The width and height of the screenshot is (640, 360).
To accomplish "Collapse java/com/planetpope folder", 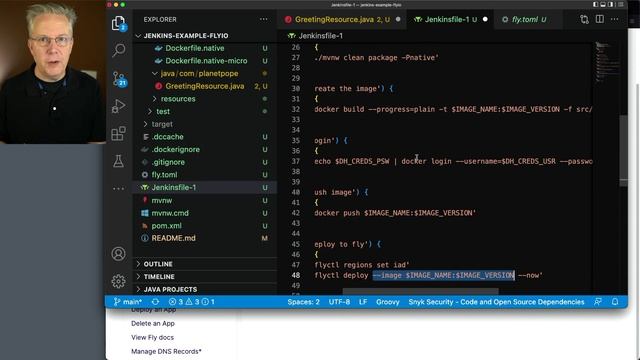I will 199,73.
